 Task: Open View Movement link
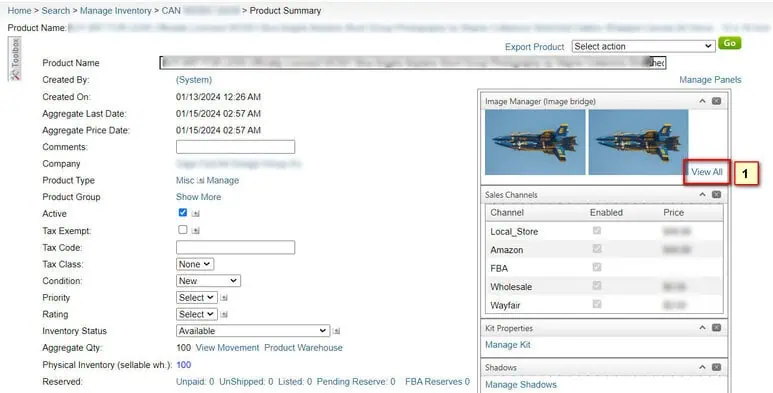tap(227, 348)
